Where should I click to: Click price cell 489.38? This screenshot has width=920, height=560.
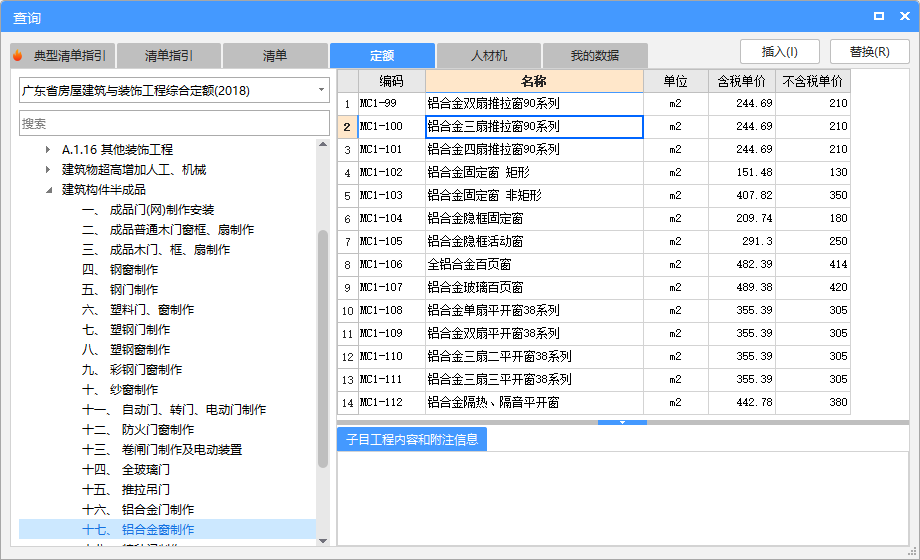point(742,287)
